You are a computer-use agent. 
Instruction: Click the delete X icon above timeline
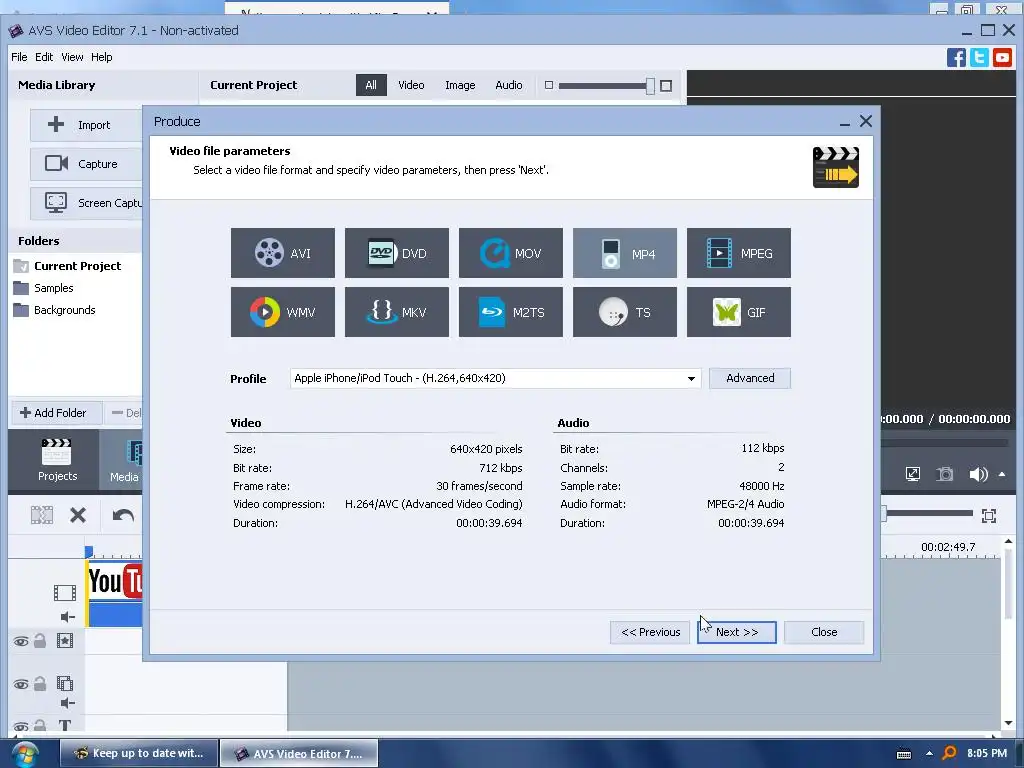click(x=78, y=515)
